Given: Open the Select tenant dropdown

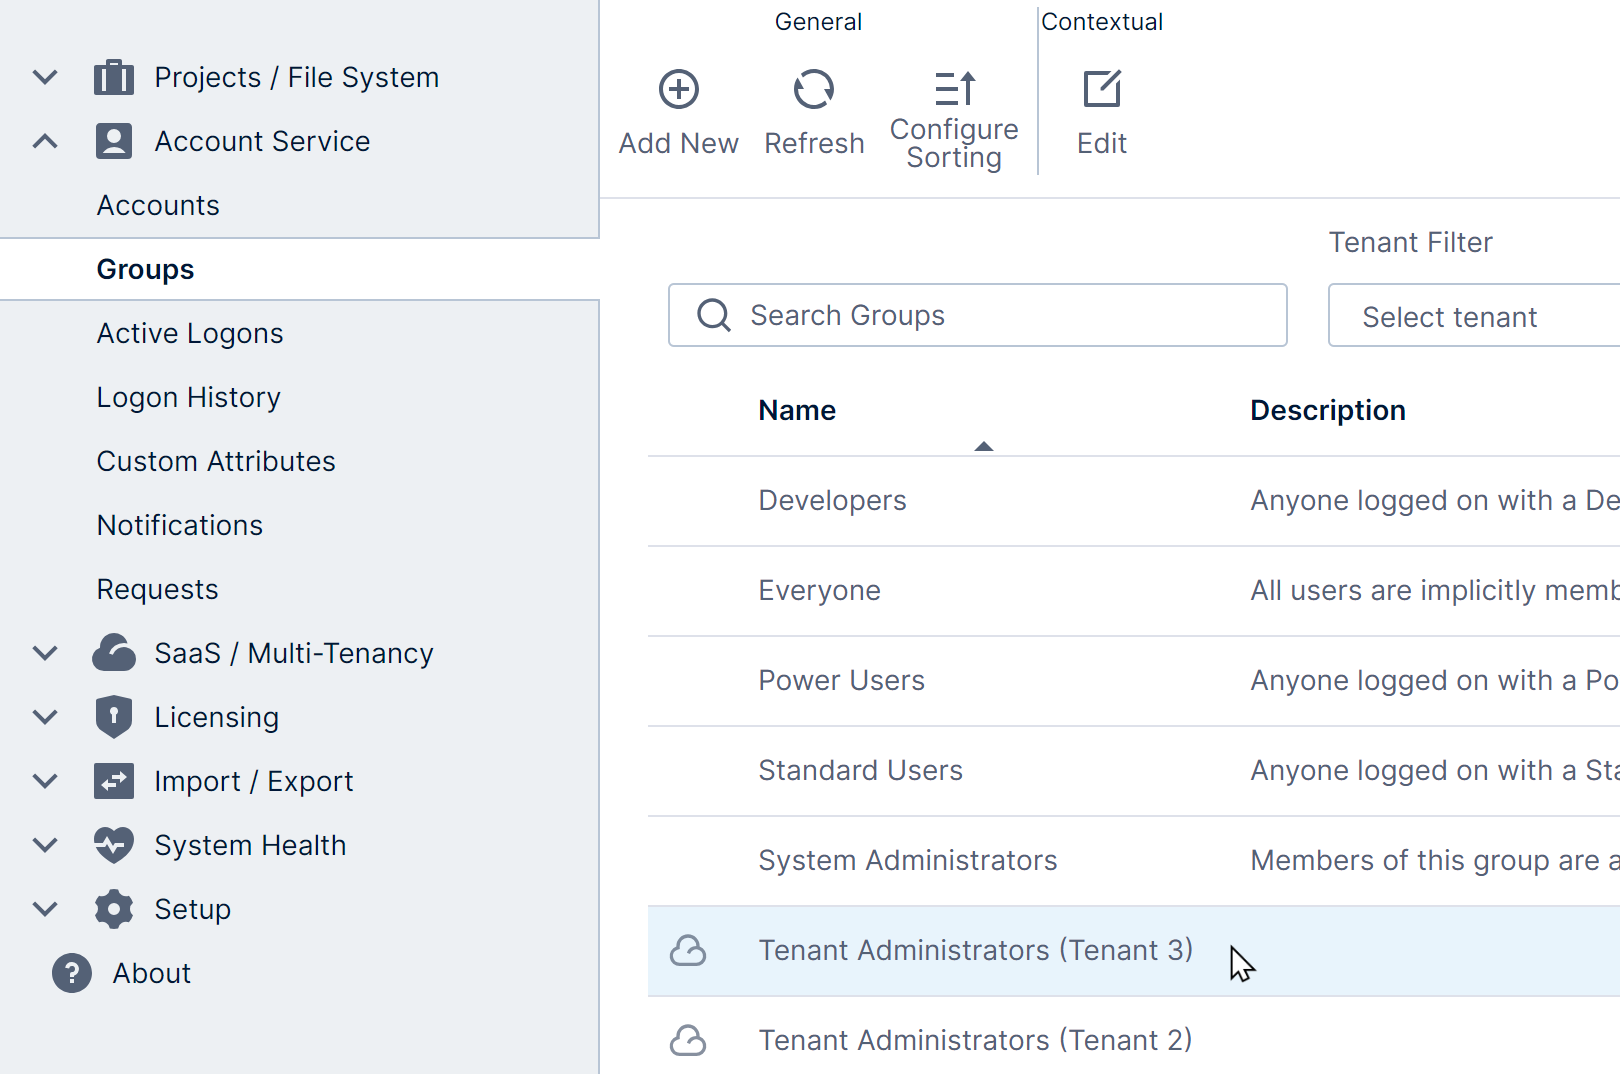Looking at the screenshot, I should [1472, 317].
